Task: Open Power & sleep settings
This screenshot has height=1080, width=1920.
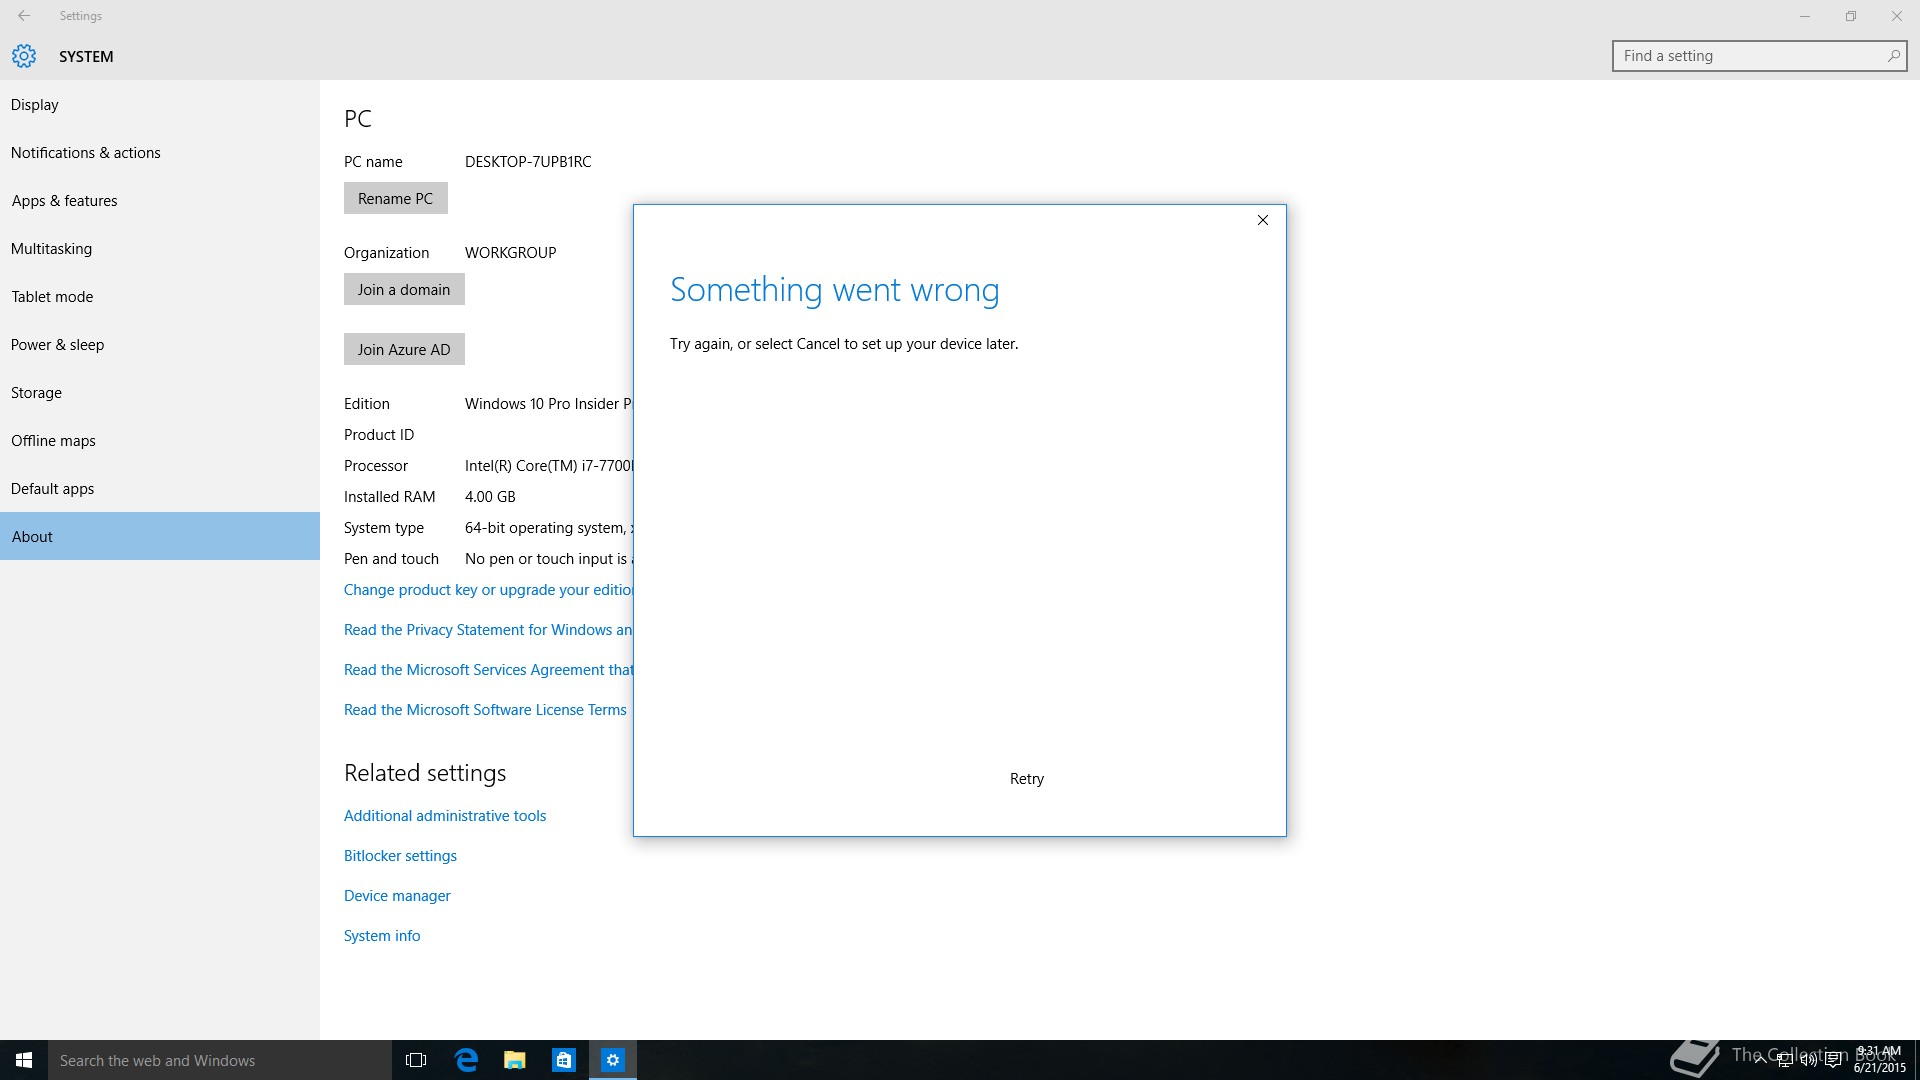Action: [160, 344]
